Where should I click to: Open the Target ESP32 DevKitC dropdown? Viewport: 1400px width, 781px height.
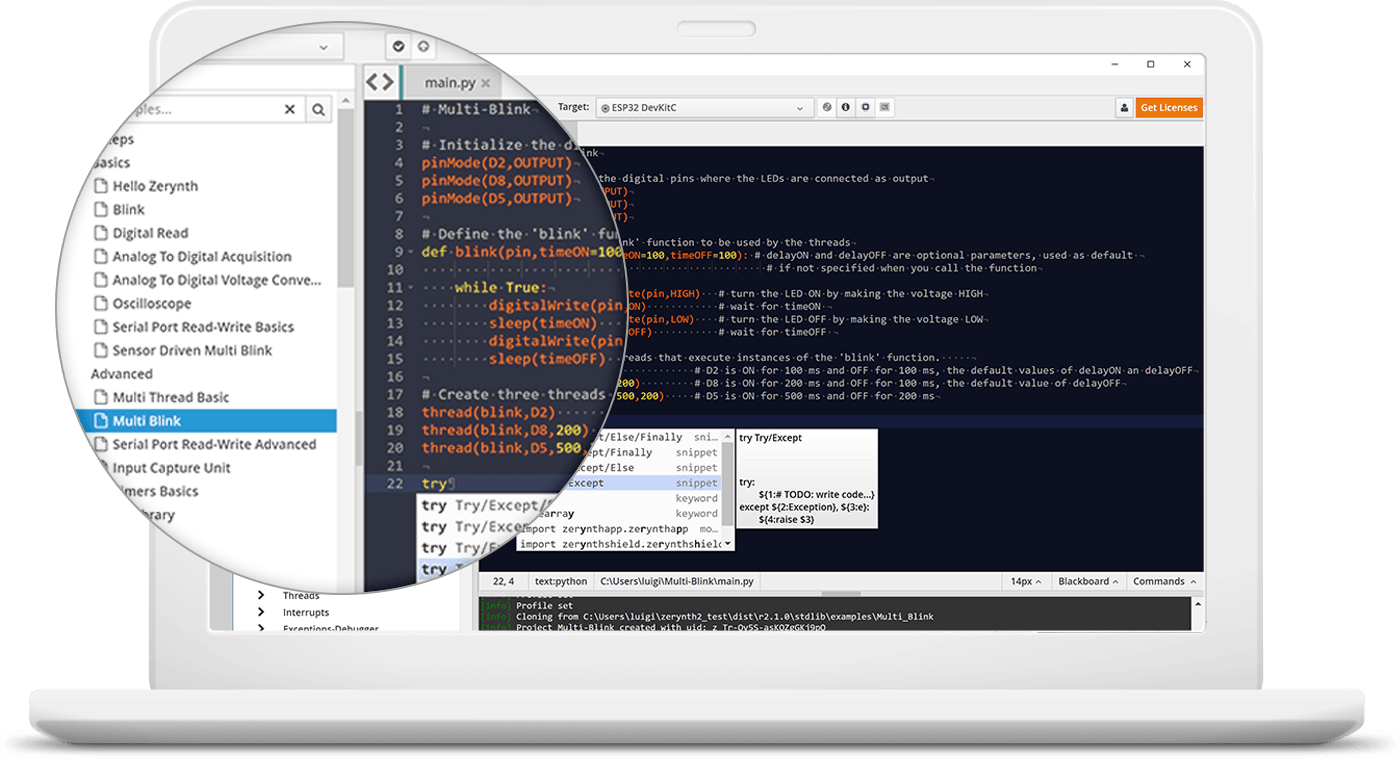pyautogui.click(x=704, y=107)
